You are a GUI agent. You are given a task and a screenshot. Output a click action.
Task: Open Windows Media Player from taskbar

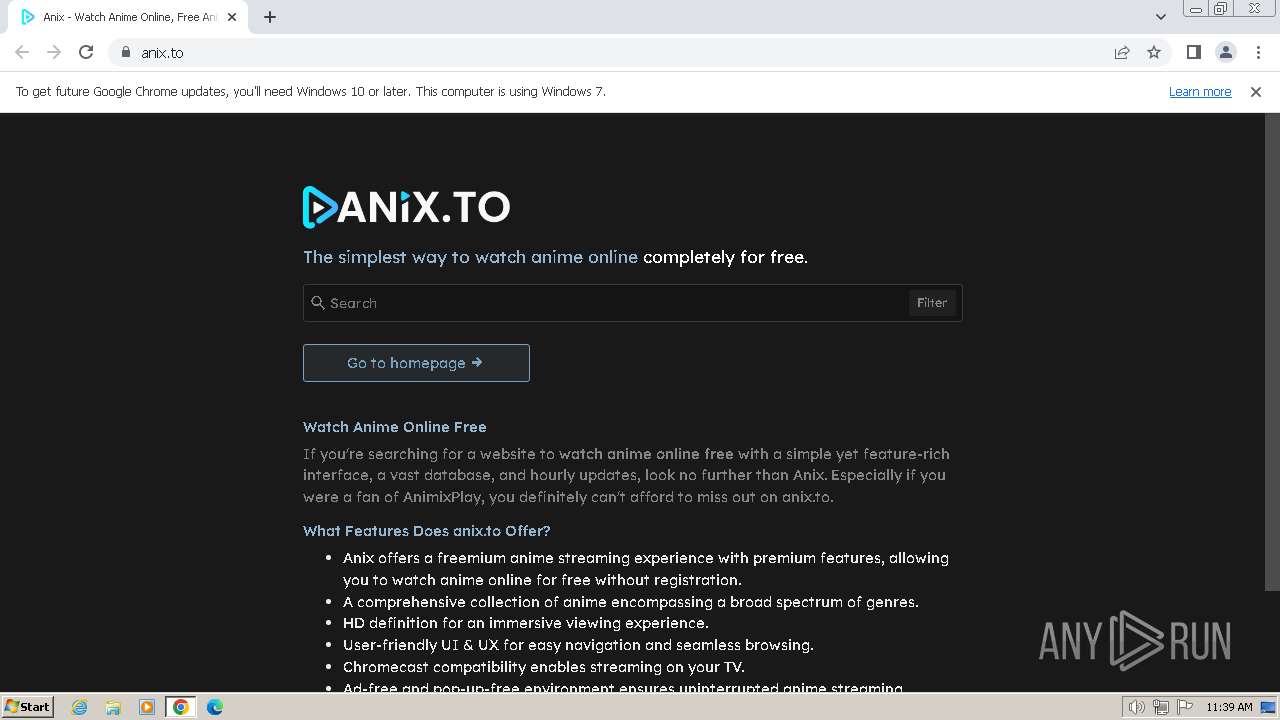coord(147,707)
